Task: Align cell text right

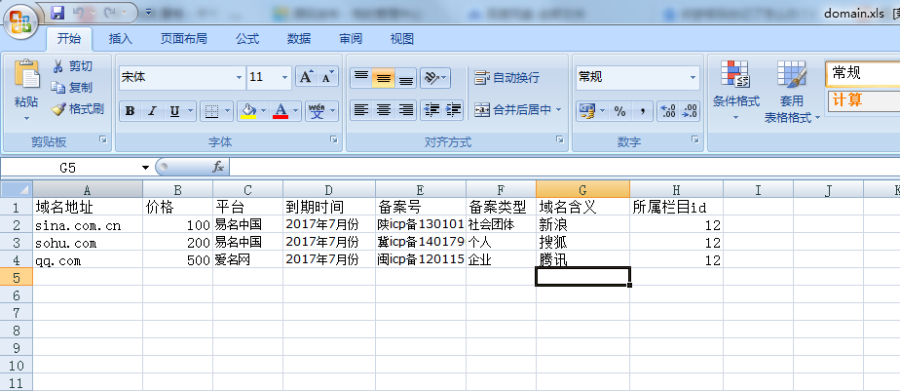Action: point(405,109)
